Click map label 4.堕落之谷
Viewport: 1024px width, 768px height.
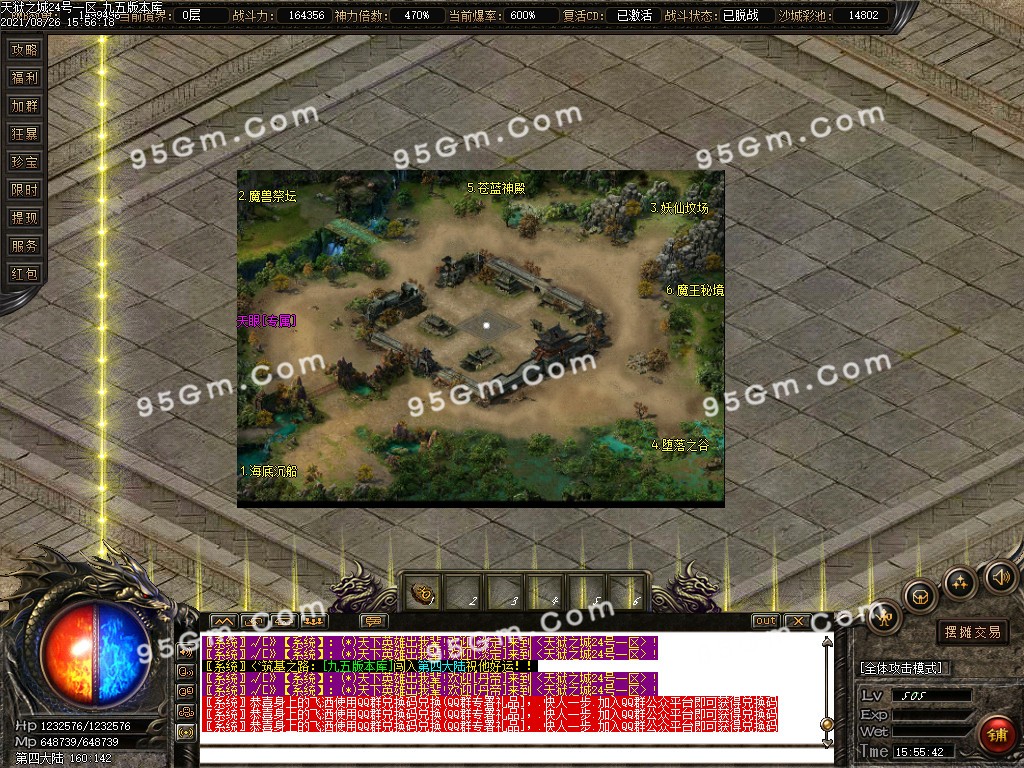click(x=680, y=445)
